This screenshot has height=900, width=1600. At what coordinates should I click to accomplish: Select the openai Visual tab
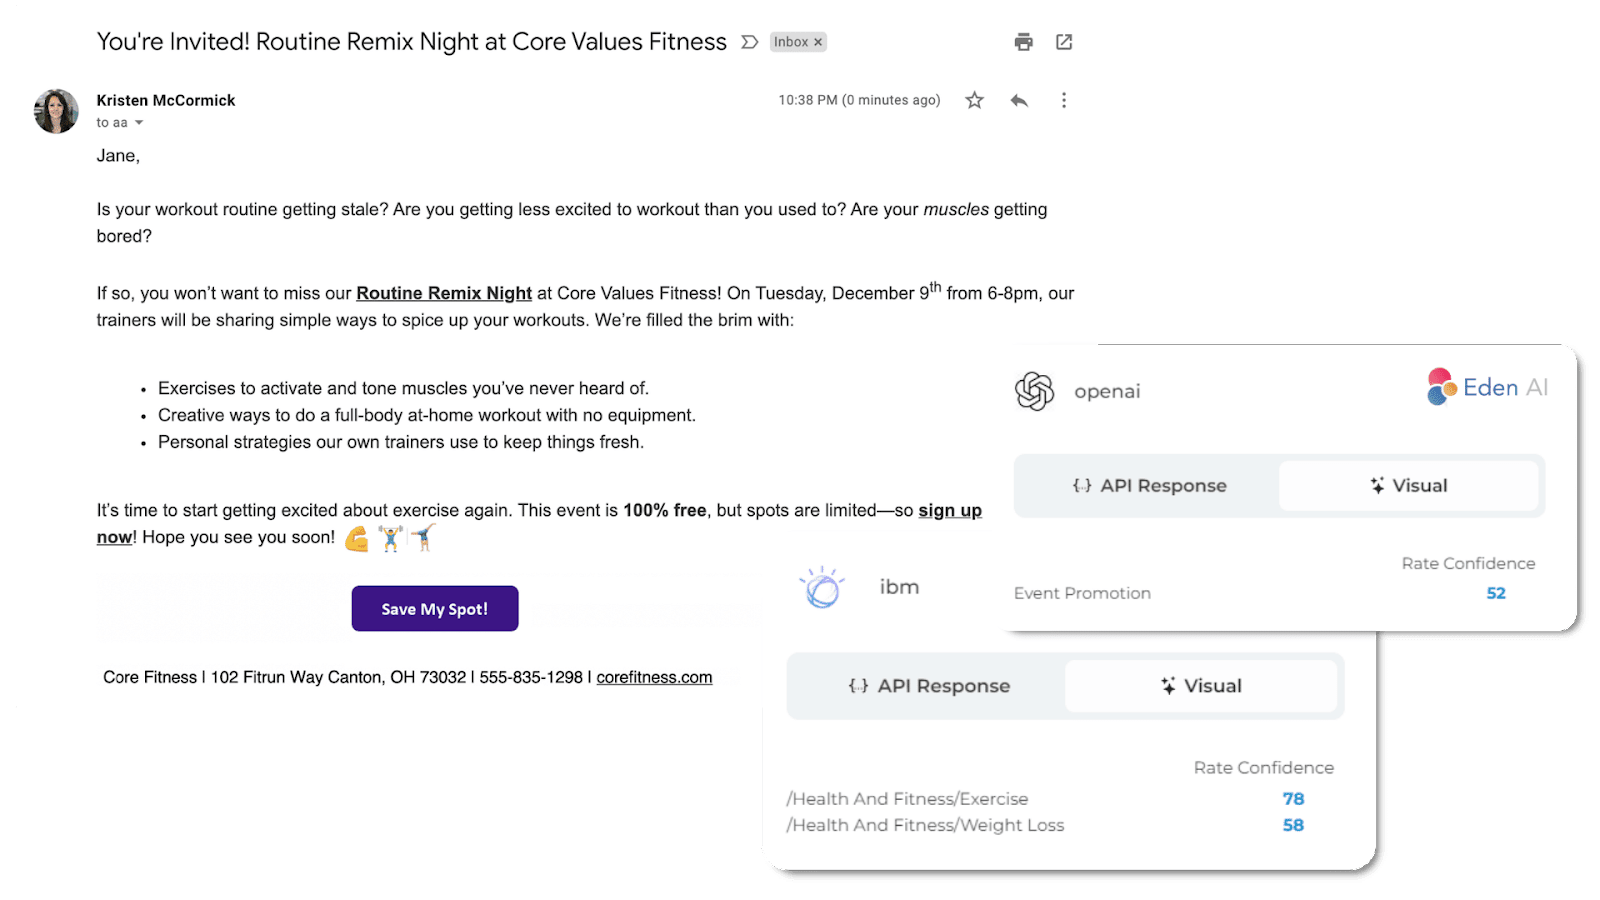[x=1408, y=486]
